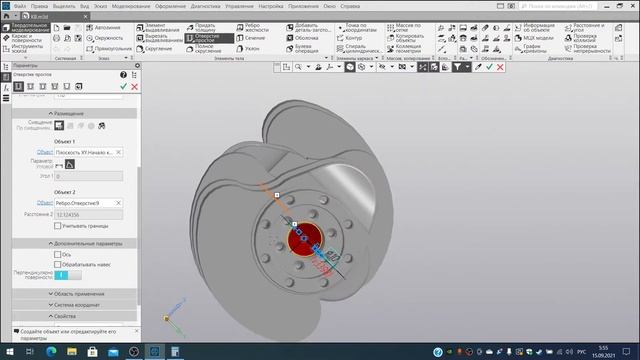The width and height of the screenshot is (640, 360).
Task: Check Обрабатывать навес checkbox
Action: (58, 264)
